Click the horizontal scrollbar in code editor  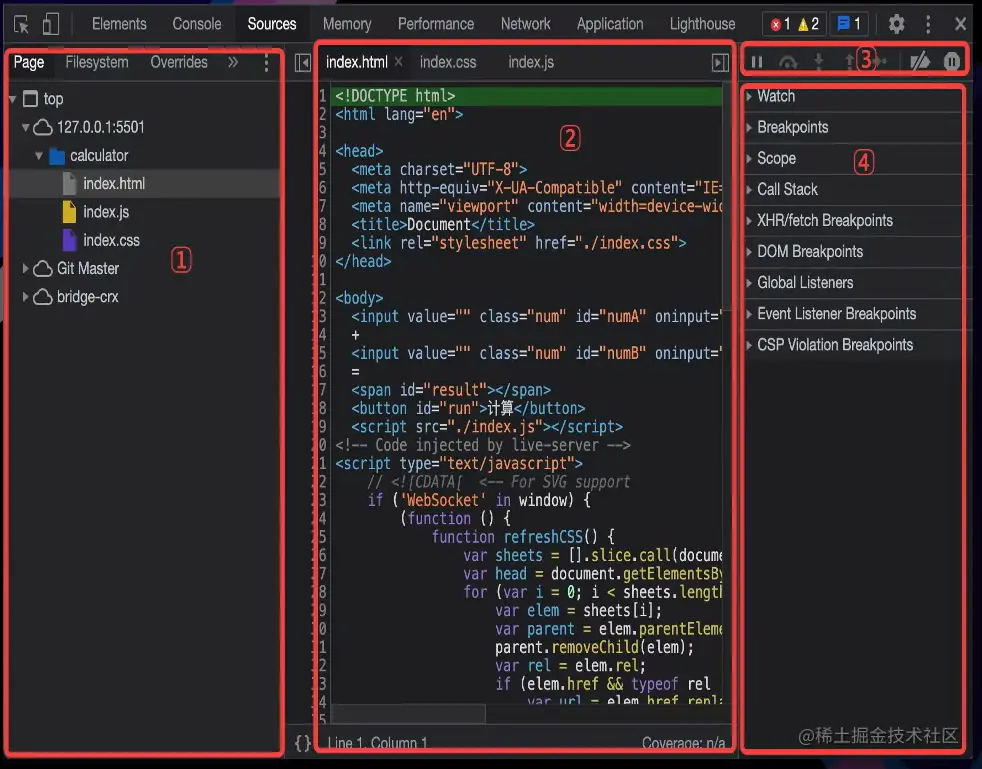(408, 713)
